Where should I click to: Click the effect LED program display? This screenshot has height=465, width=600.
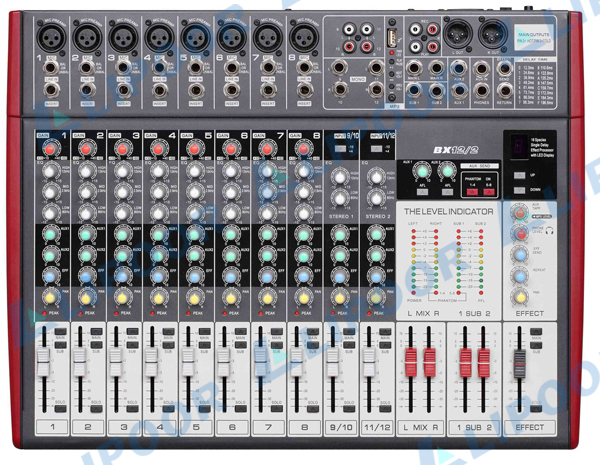pyautogui.click(x=518, y=146)
